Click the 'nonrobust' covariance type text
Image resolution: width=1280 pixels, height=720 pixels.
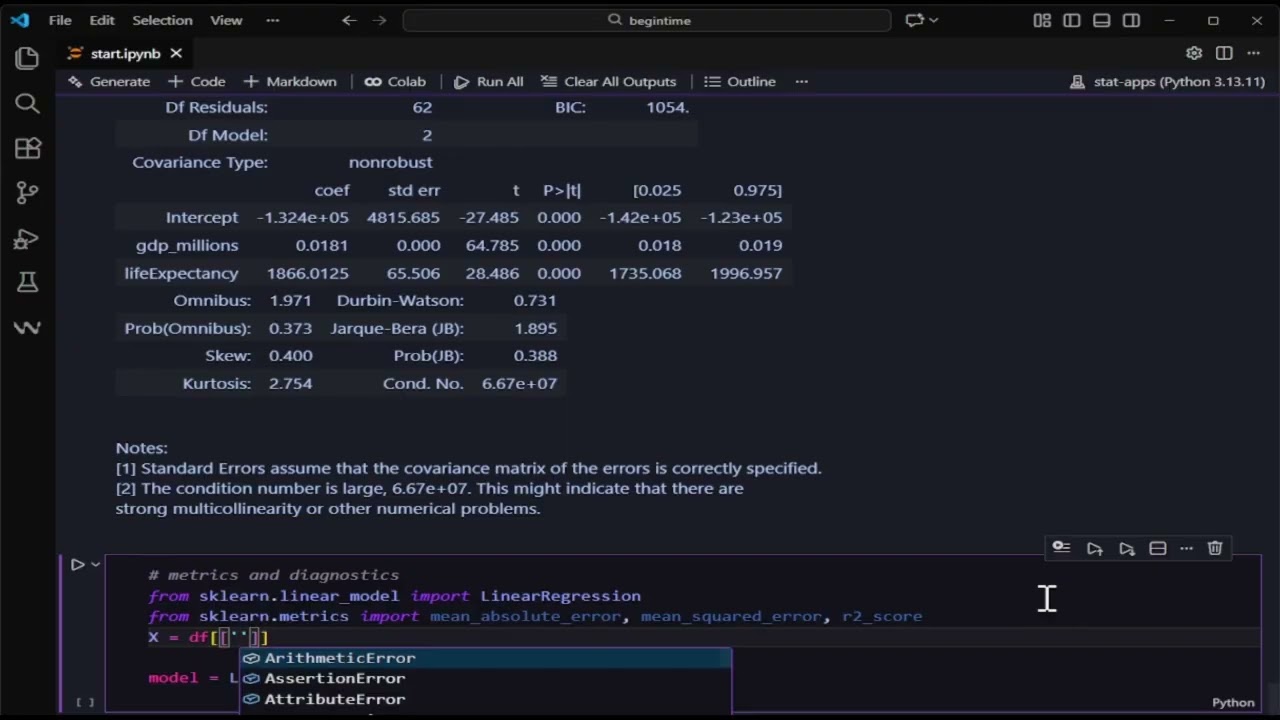pyautogui.click(x=390, y=162)
